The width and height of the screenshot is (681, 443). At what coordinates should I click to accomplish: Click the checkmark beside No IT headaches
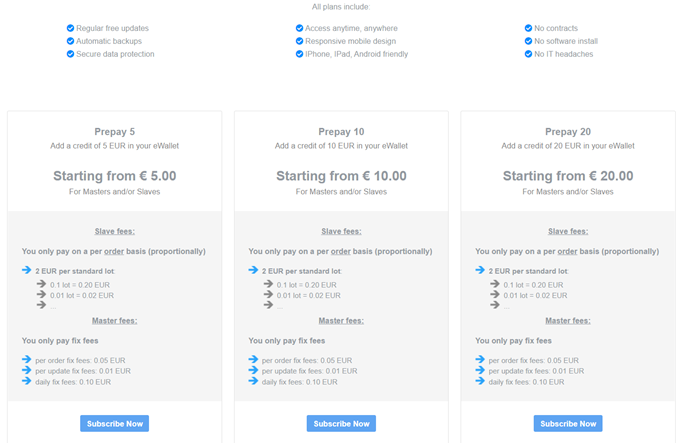528,54
